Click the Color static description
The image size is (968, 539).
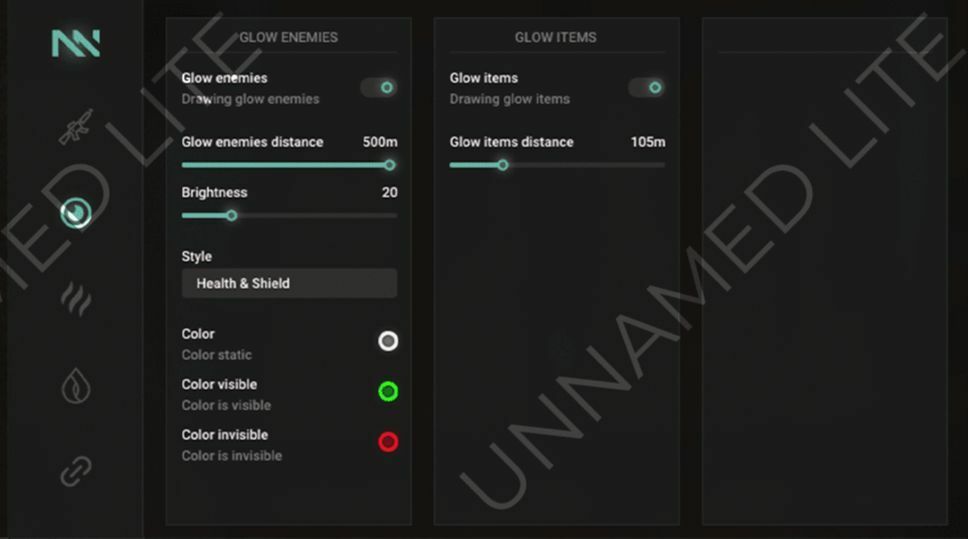coord(217,355)
